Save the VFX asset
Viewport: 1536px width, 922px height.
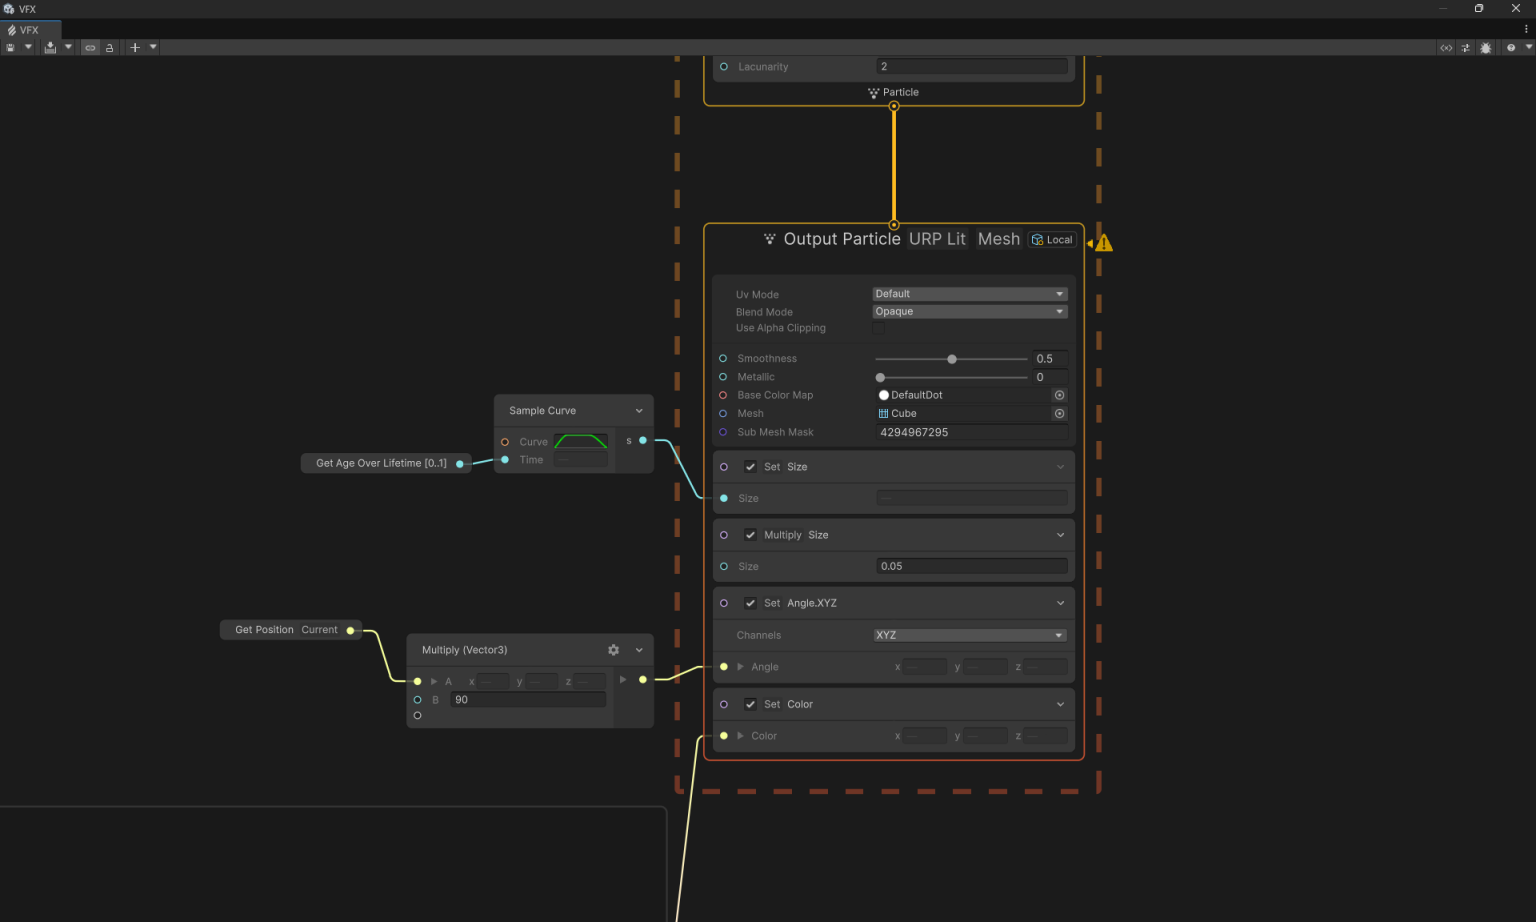click(8, 47)
